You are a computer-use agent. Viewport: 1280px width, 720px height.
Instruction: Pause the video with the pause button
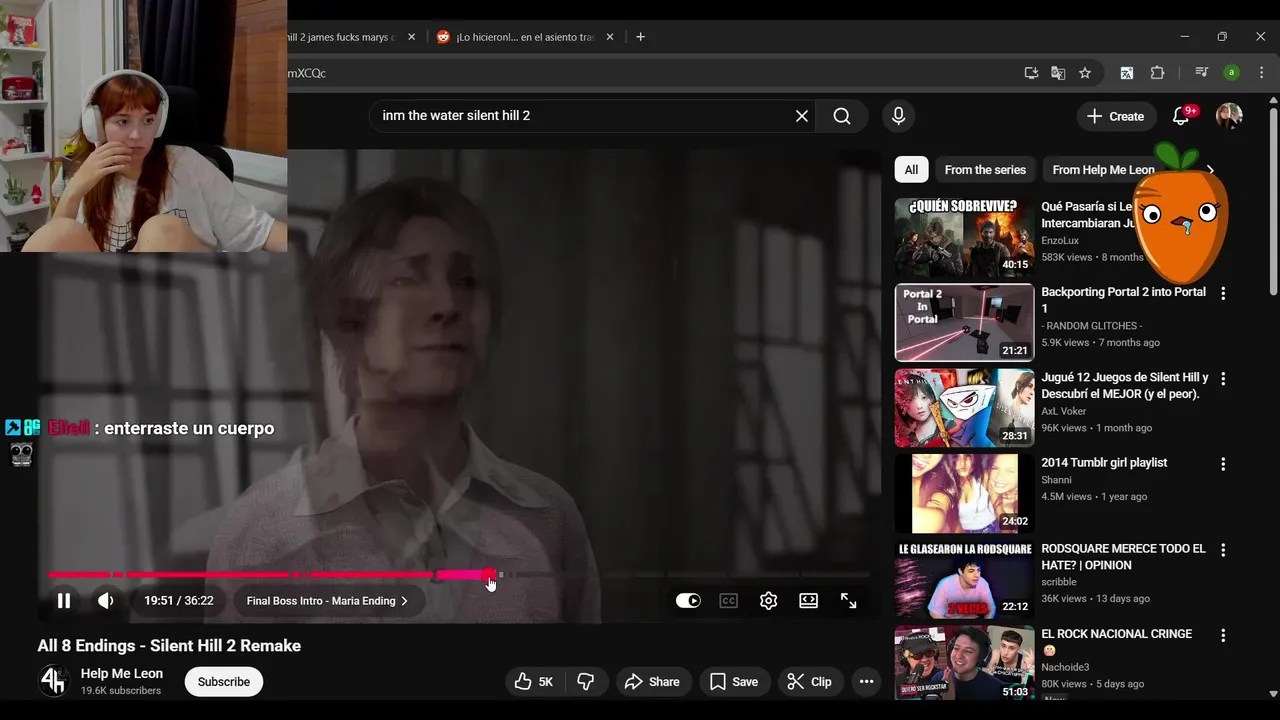click(x=64, y=601)
